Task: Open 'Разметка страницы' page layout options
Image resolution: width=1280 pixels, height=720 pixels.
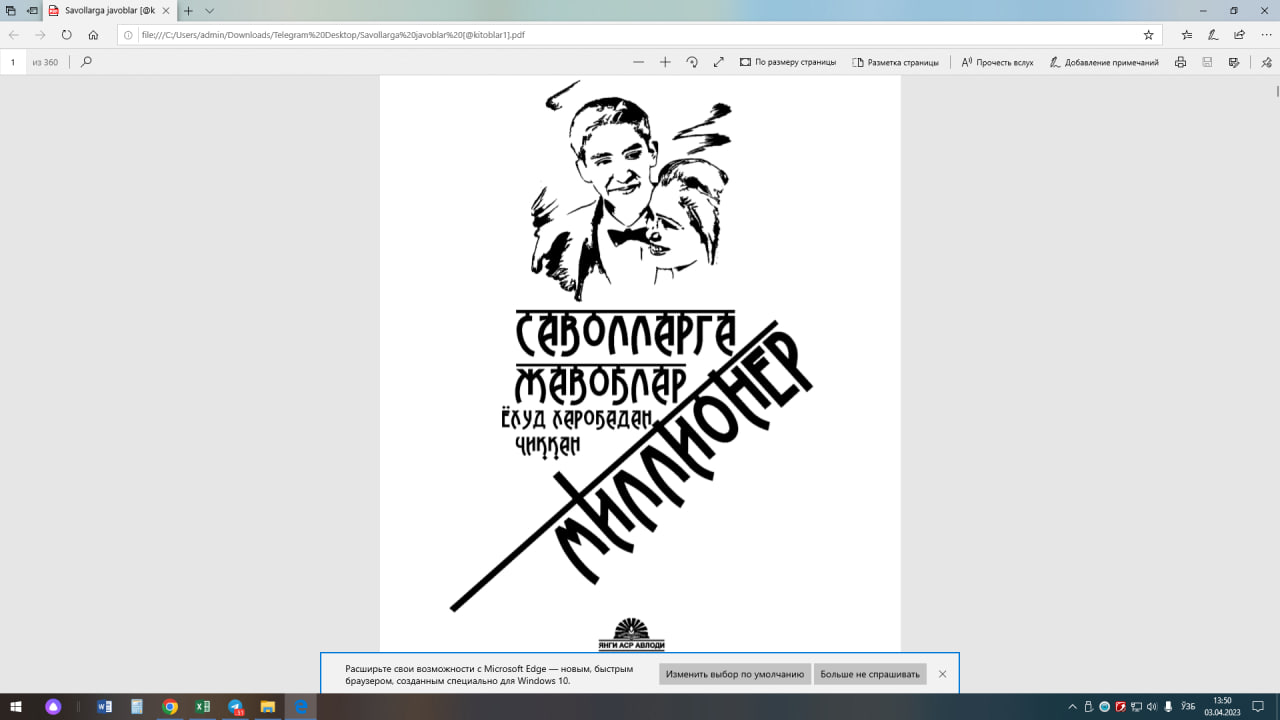Action: (895, 62)
